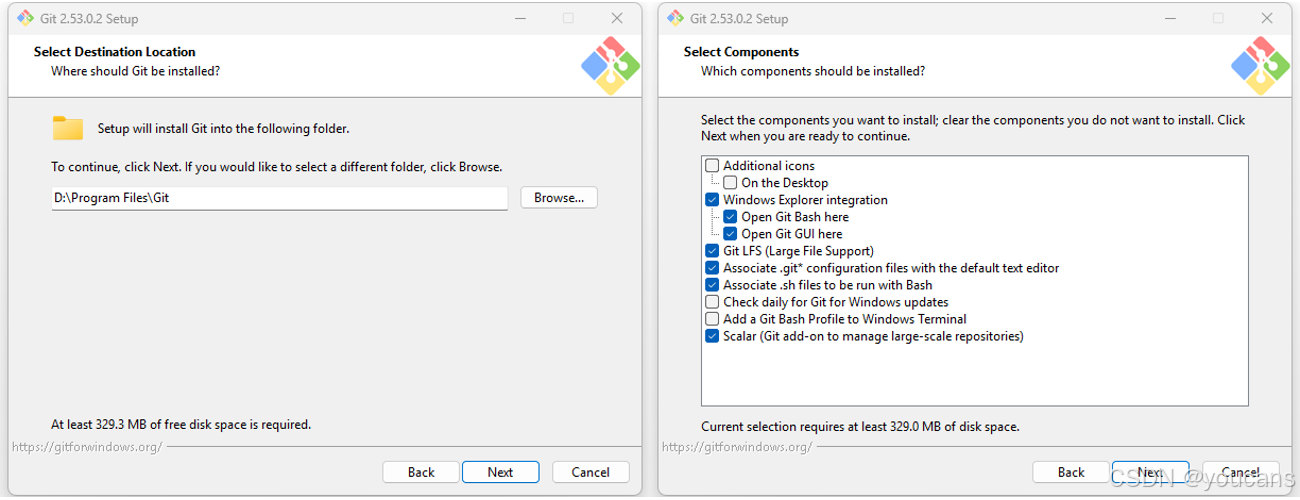Click the Git logo in Select Components header
The height and width of the screenshot is (500, 1300).
[1260, 66]
